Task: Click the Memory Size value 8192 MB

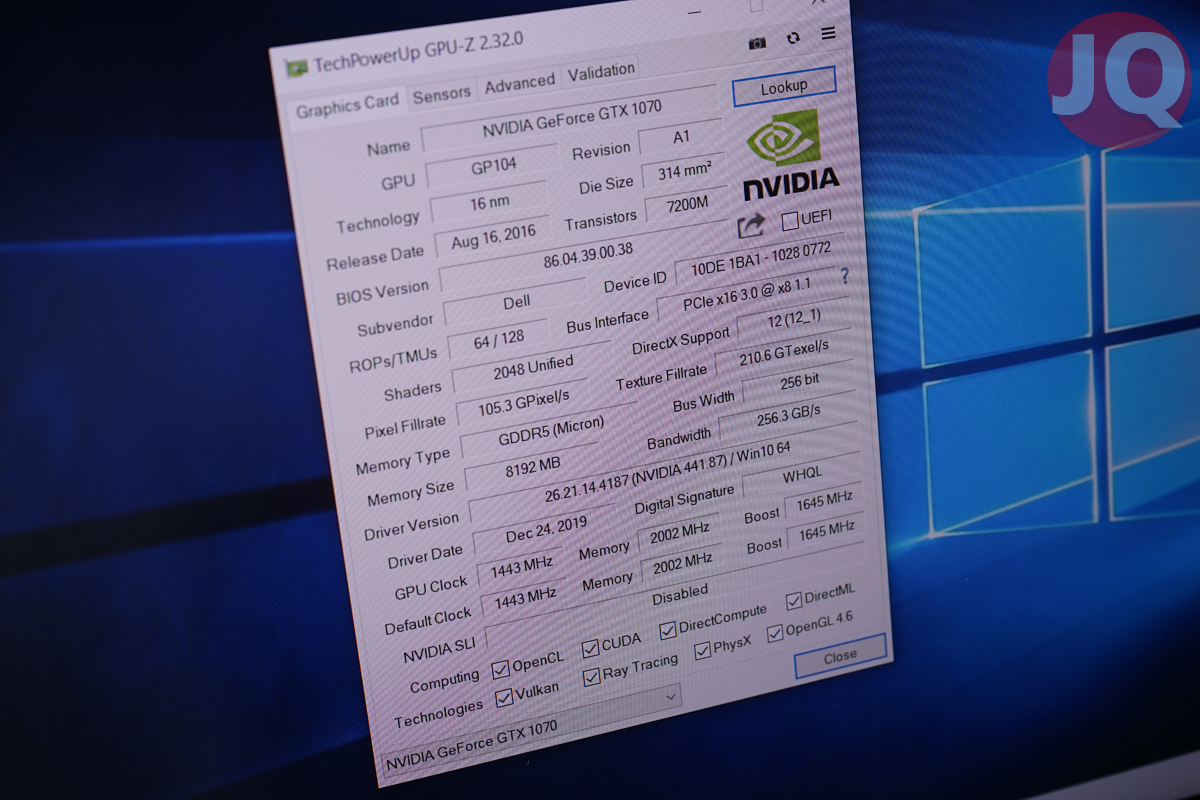Action: coord(533,467)
